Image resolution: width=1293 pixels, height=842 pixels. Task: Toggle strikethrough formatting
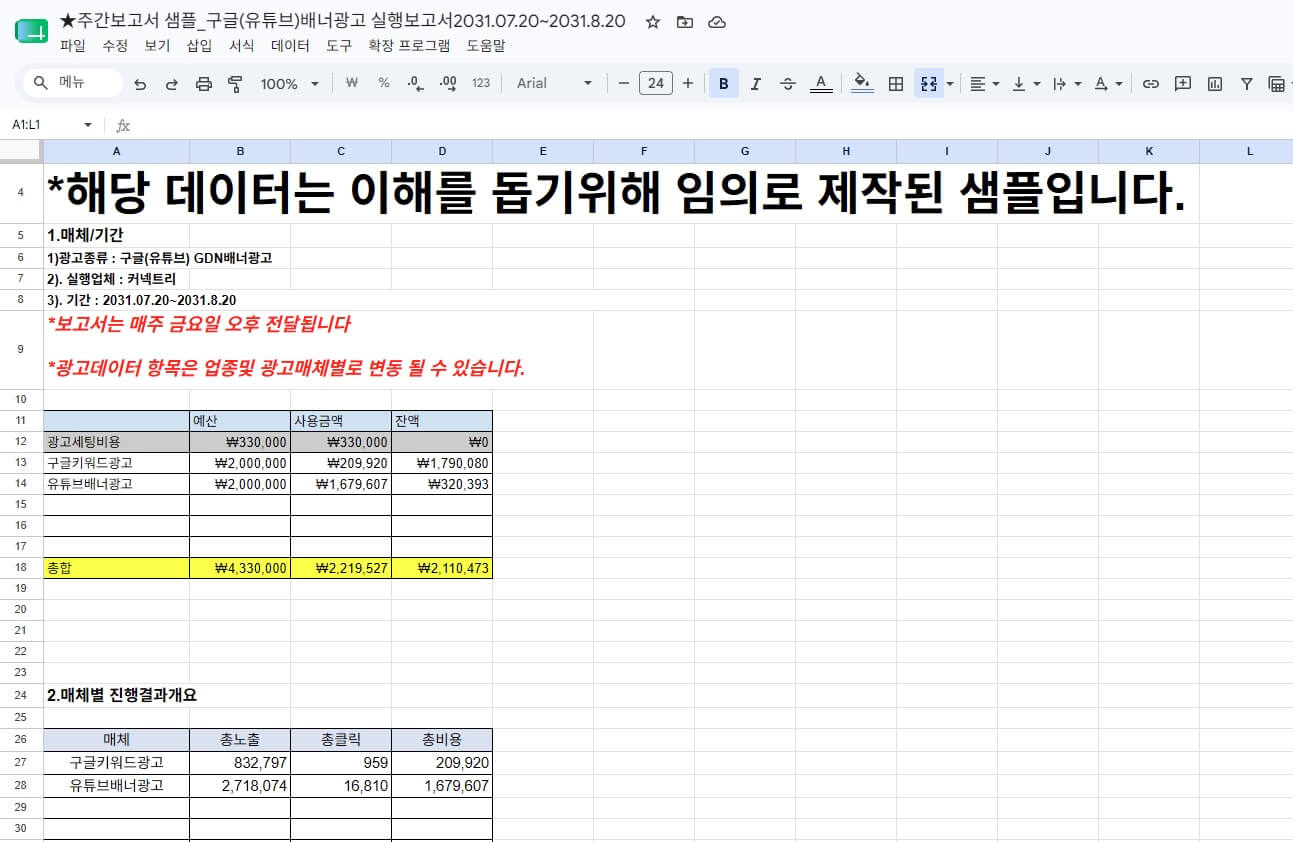point(787,84)
